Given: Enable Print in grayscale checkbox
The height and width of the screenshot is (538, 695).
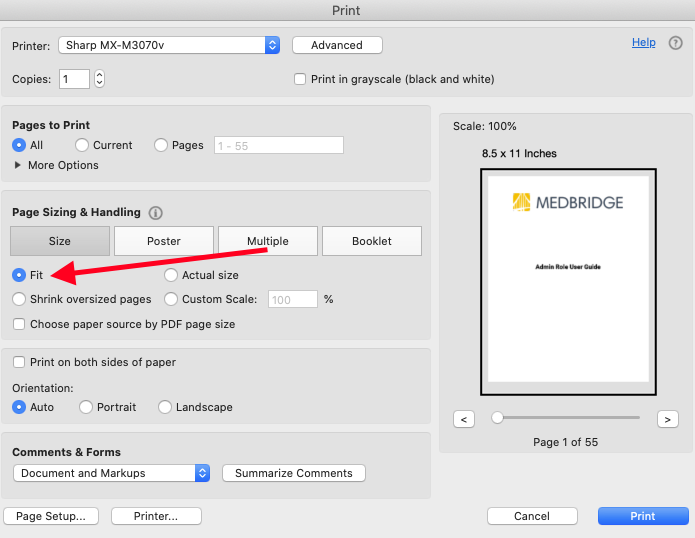Looking at the screenshot, I should coord(300,79).
